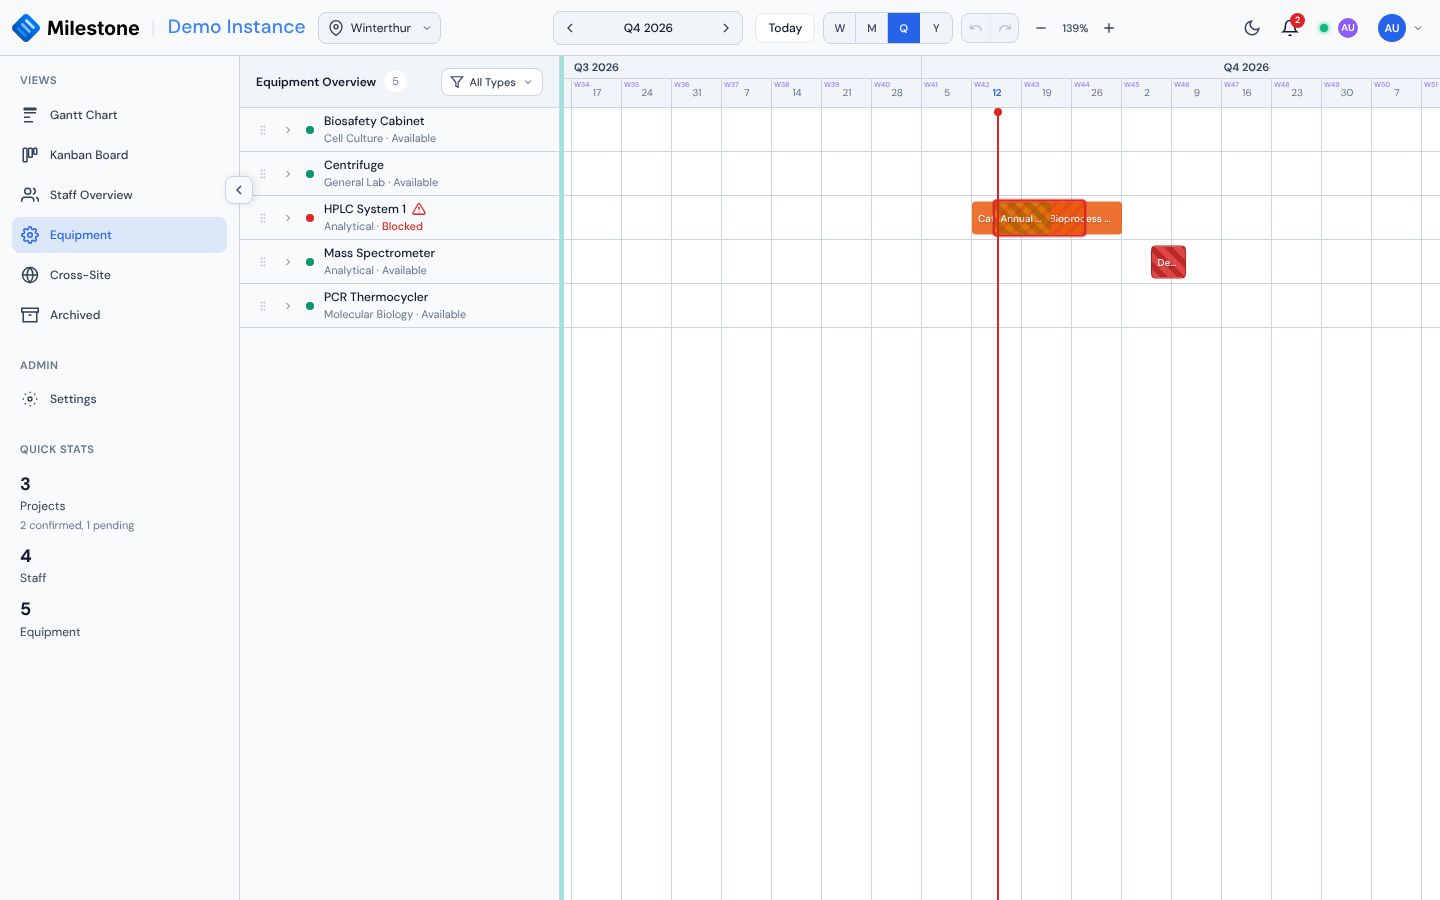Screen dimensions: 1440x900
Task: Expand the user menu chevron
Action: (x=1418, y=28)
